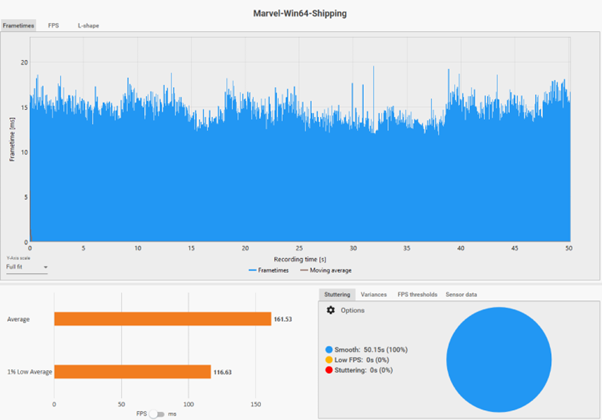Image resolution: width=602 pixels, height=420 pixels.
Task: Open the Y-Axis scale Full fit dropdown
Action: coord(27,267)
